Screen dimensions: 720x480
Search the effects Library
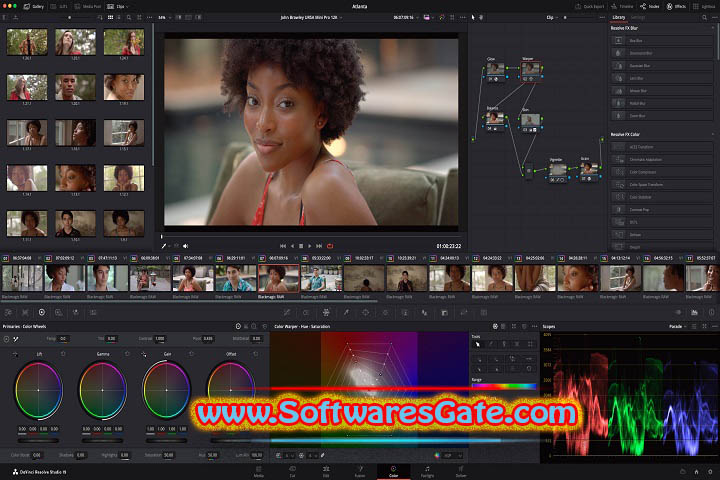pyautogui.click(x=704, y=17)
